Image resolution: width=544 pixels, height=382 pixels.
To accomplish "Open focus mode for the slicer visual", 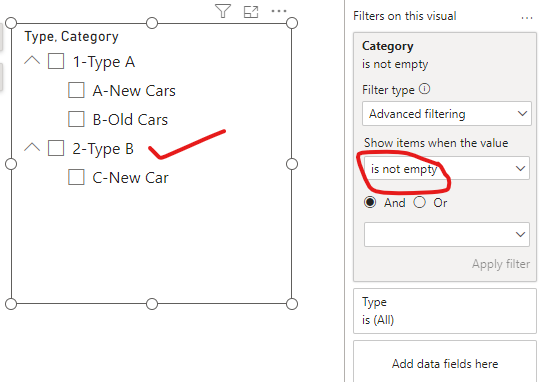I will tap(251, 11).
